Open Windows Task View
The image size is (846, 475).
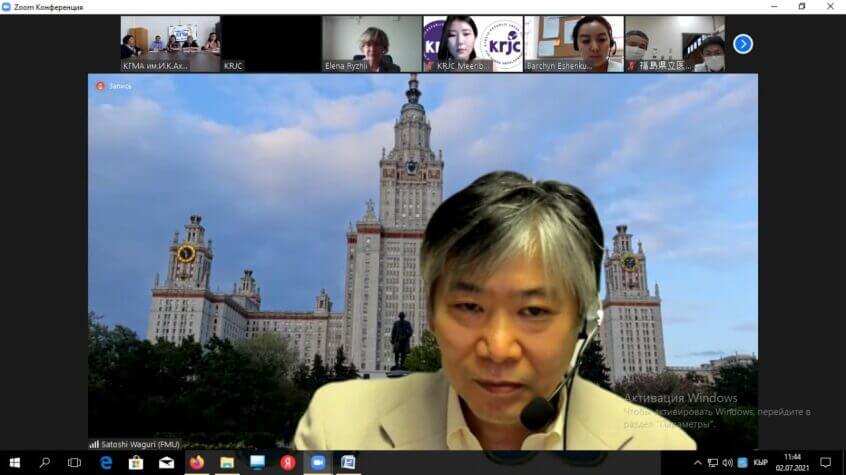[74, 463]
